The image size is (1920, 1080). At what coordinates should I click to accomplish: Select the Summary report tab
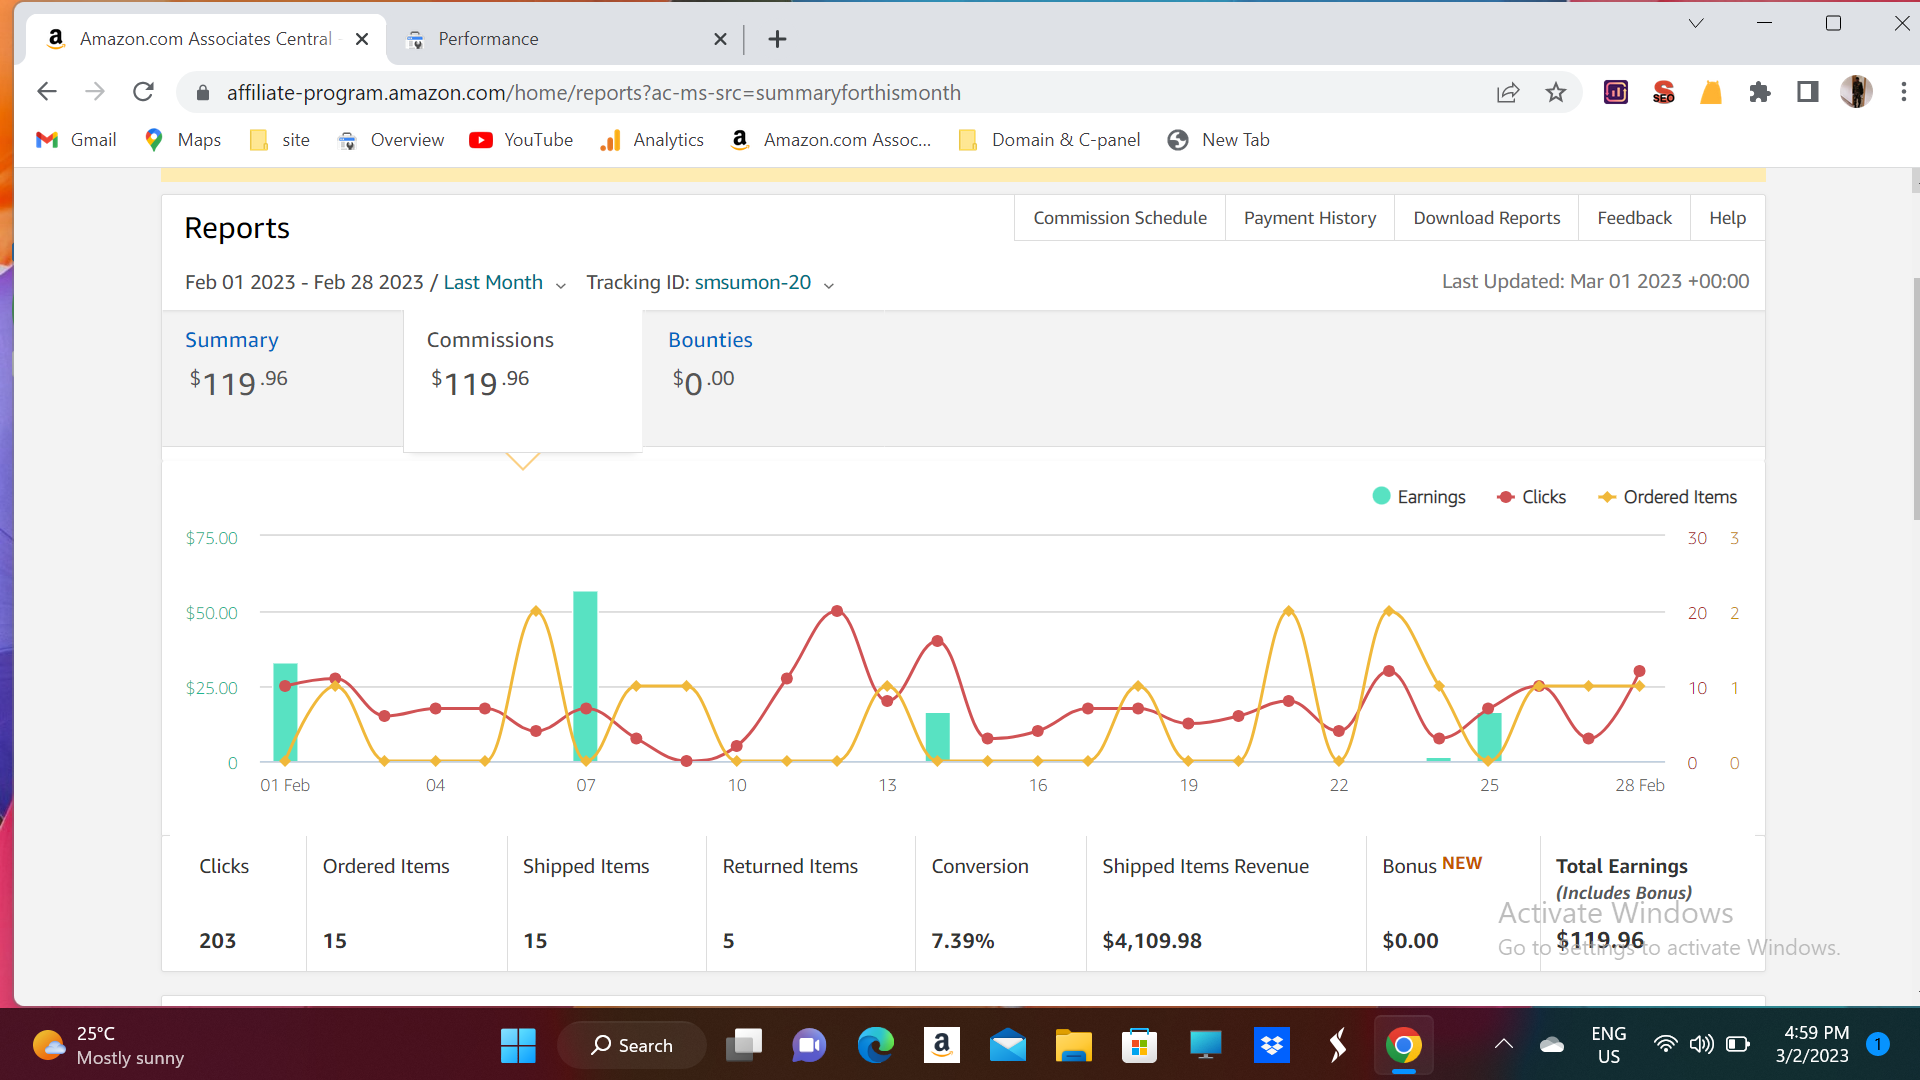[282, 378]
